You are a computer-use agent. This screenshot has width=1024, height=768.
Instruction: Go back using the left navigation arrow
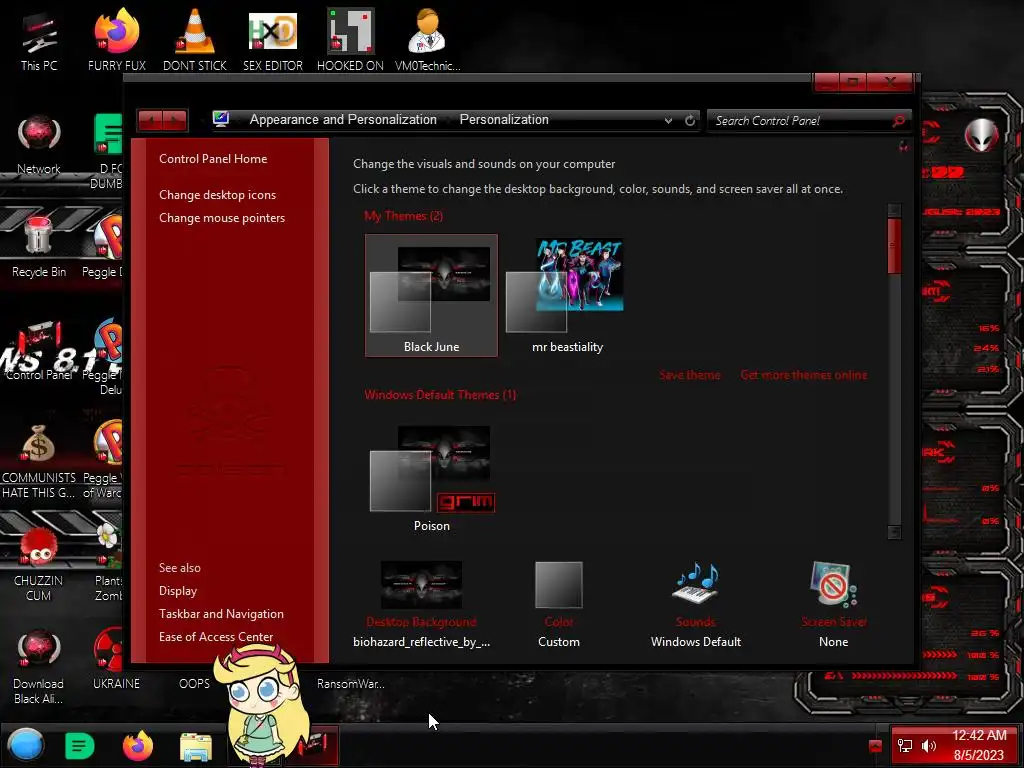(151, 120)
